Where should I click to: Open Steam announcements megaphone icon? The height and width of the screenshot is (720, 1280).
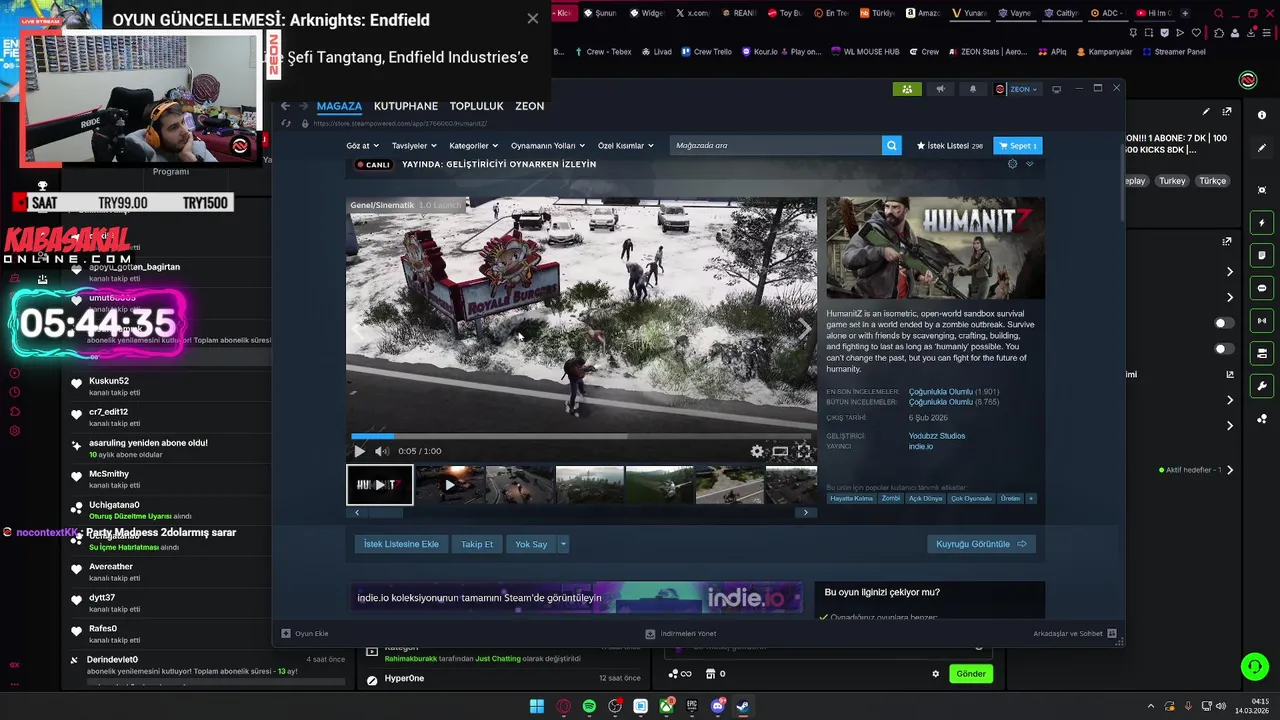[940, 89]
